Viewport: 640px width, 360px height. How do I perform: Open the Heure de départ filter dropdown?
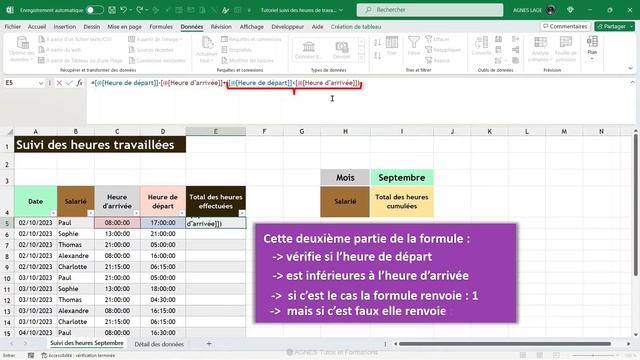pyautogui.click(x=182, y=213)
